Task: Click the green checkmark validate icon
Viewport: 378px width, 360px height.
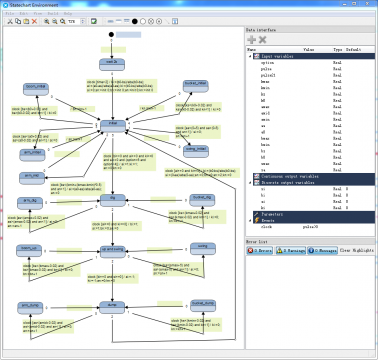Action: (x=94, y=21)
